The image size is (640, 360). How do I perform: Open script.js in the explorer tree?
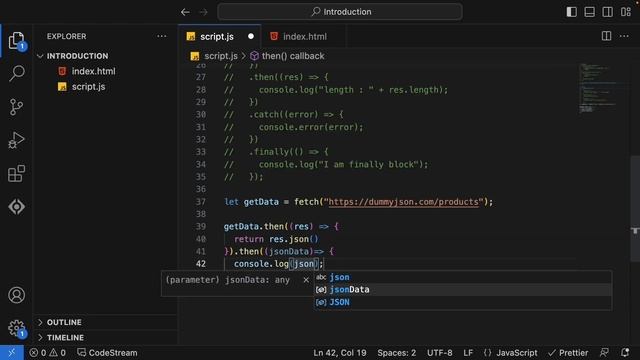88,87
